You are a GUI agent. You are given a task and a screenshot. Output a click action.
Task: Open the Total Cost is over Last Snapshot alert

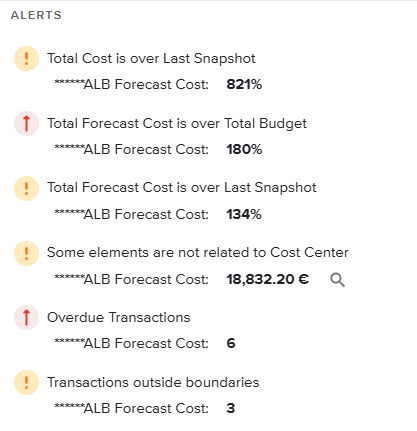151,58
